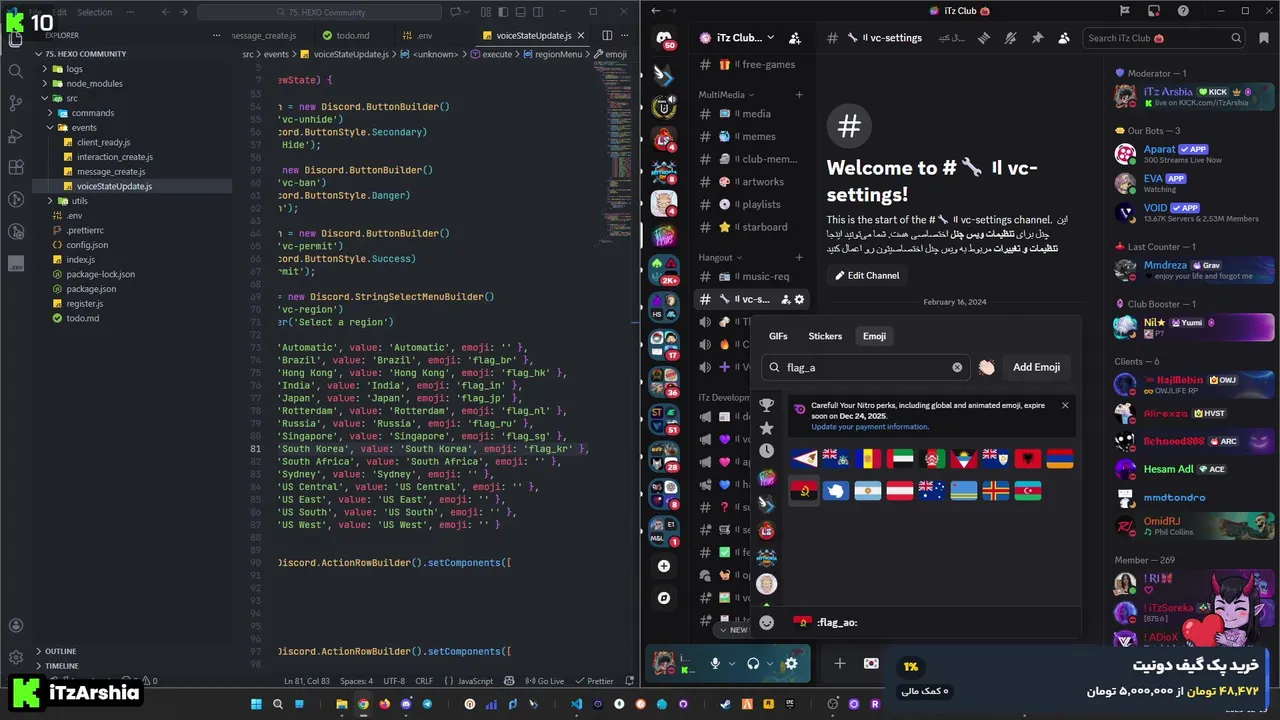The image size is (1280, 720).
Task: Select Azerbaijan flag emoji
Action: (1027, 491)
